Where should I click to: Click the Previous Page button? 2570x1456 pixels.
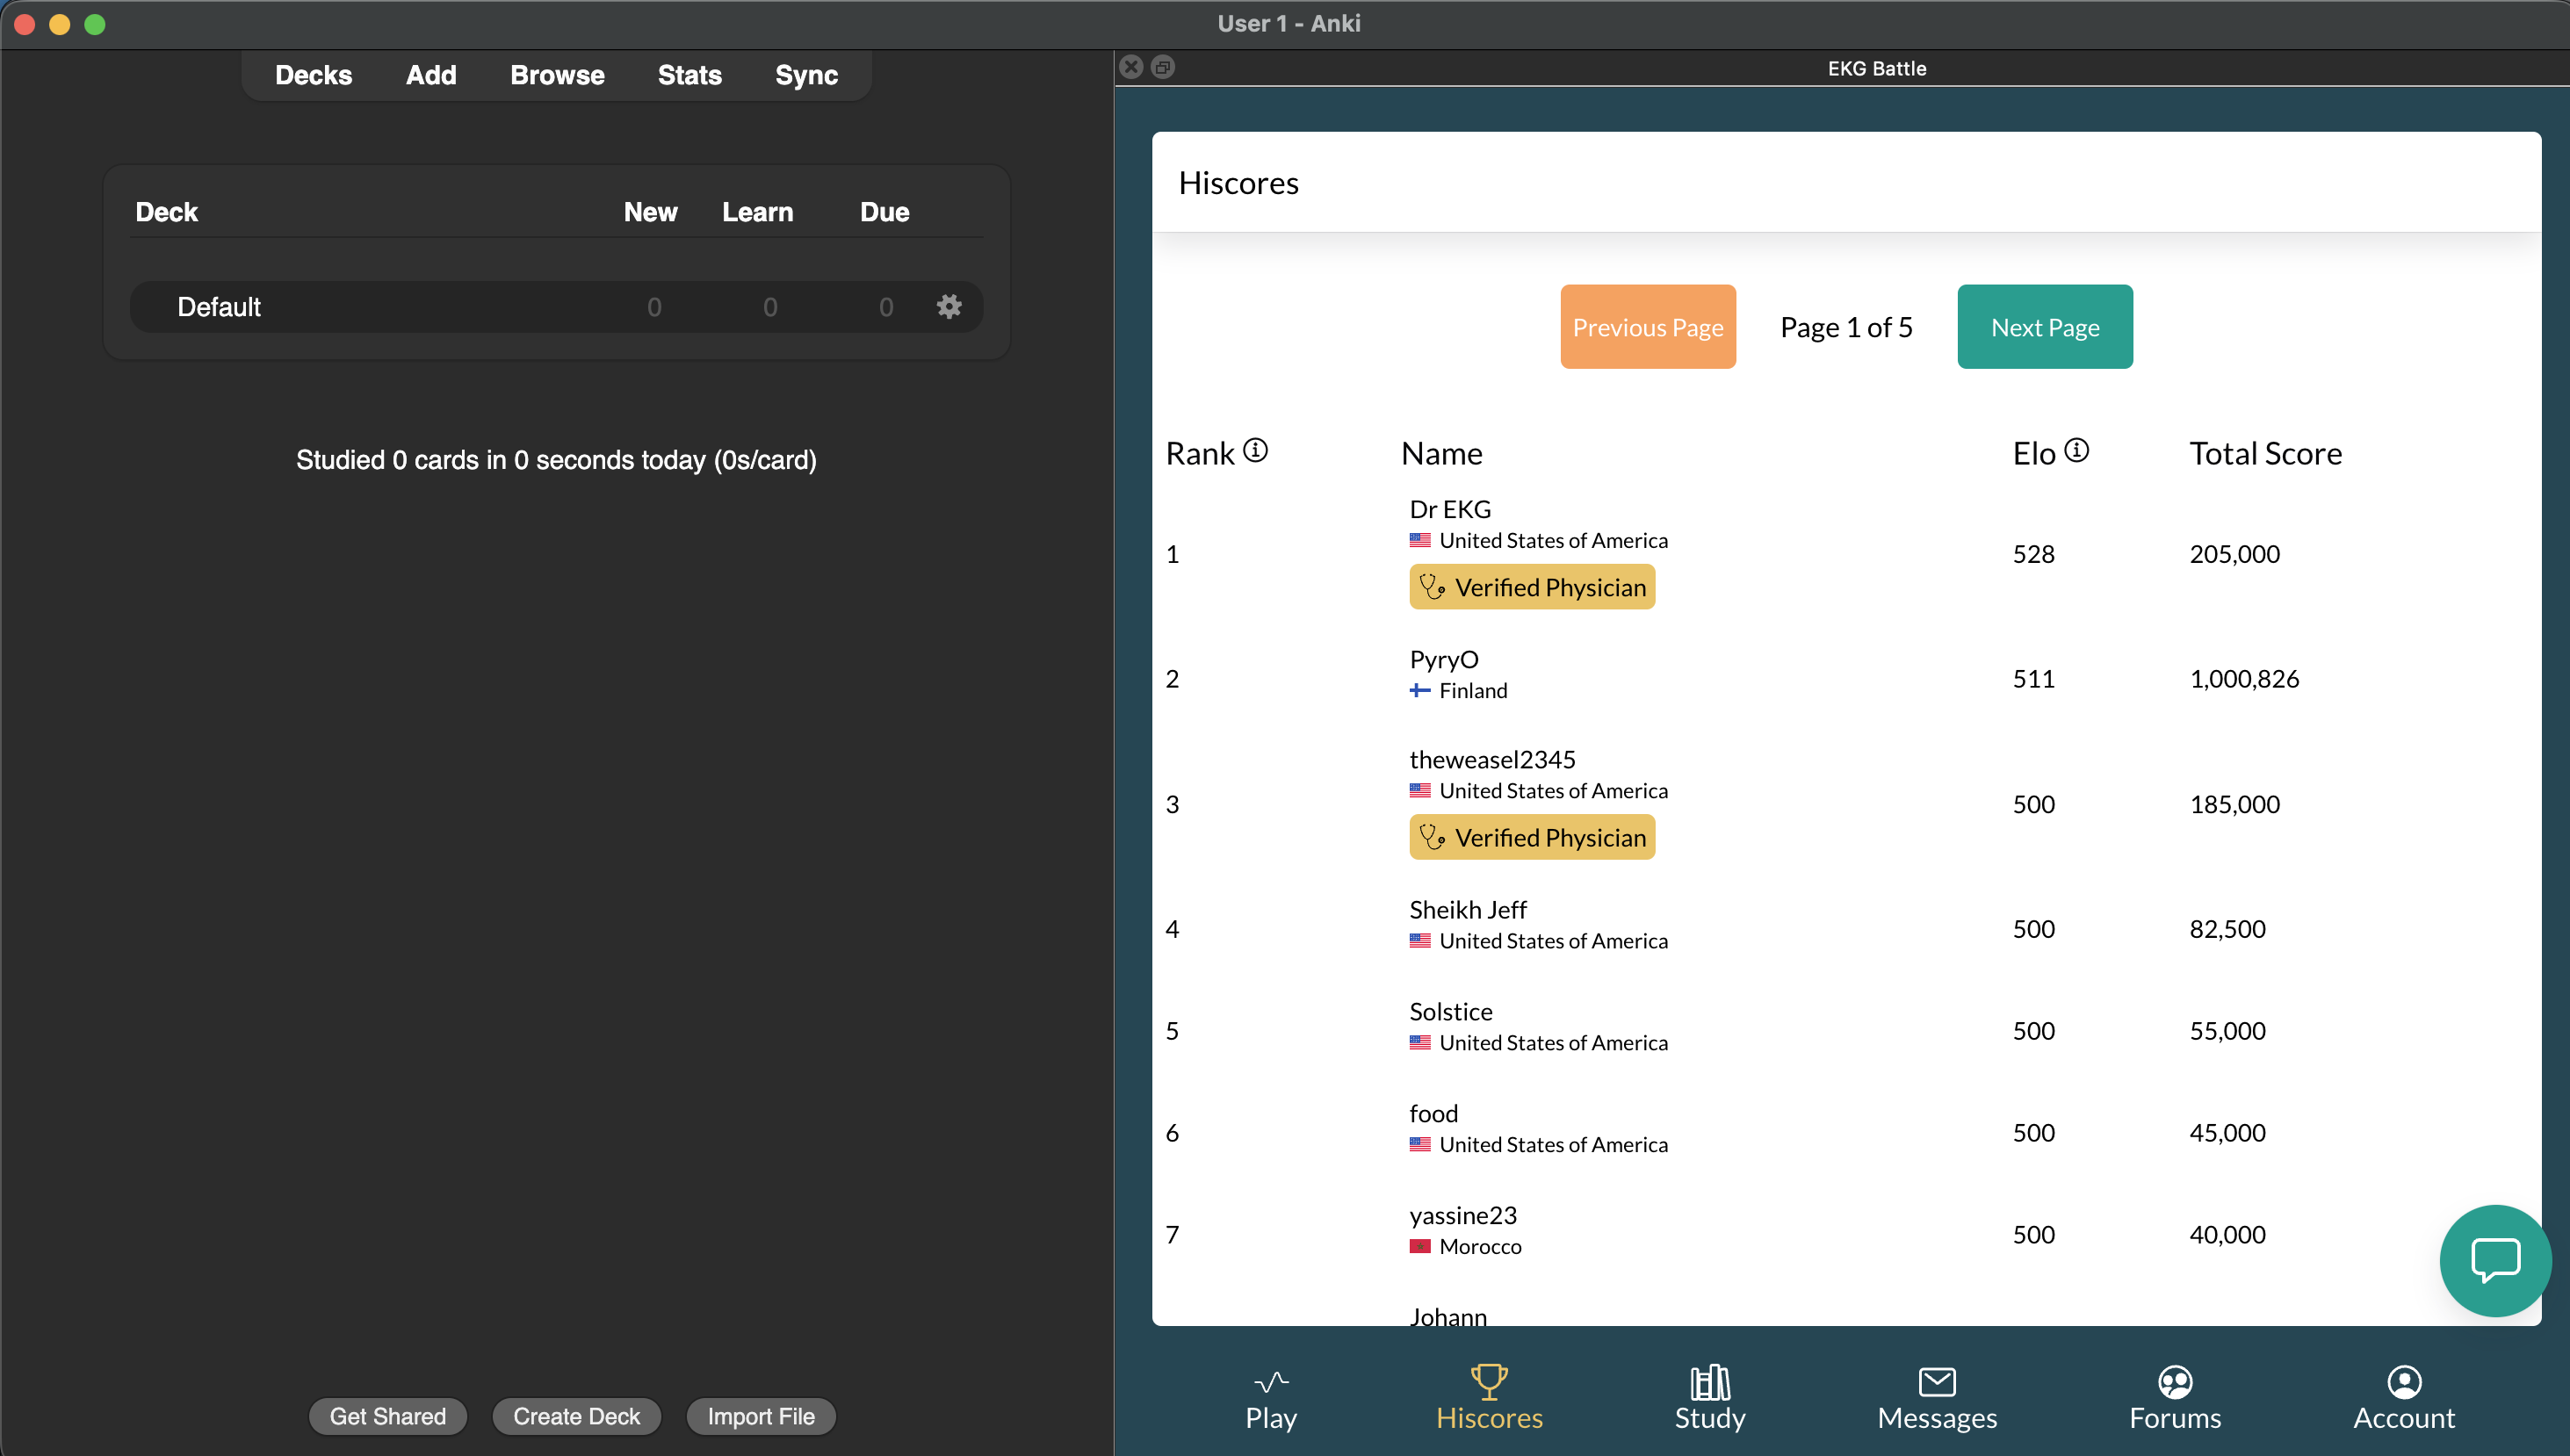pyautogui.click(x=1648, y=327)
